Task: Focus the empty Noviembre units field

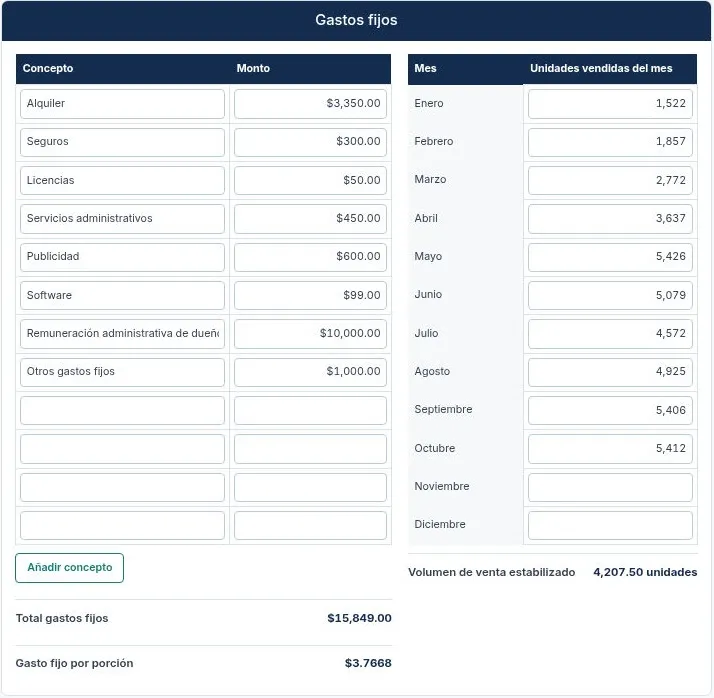Action: [x=610, y=487]
